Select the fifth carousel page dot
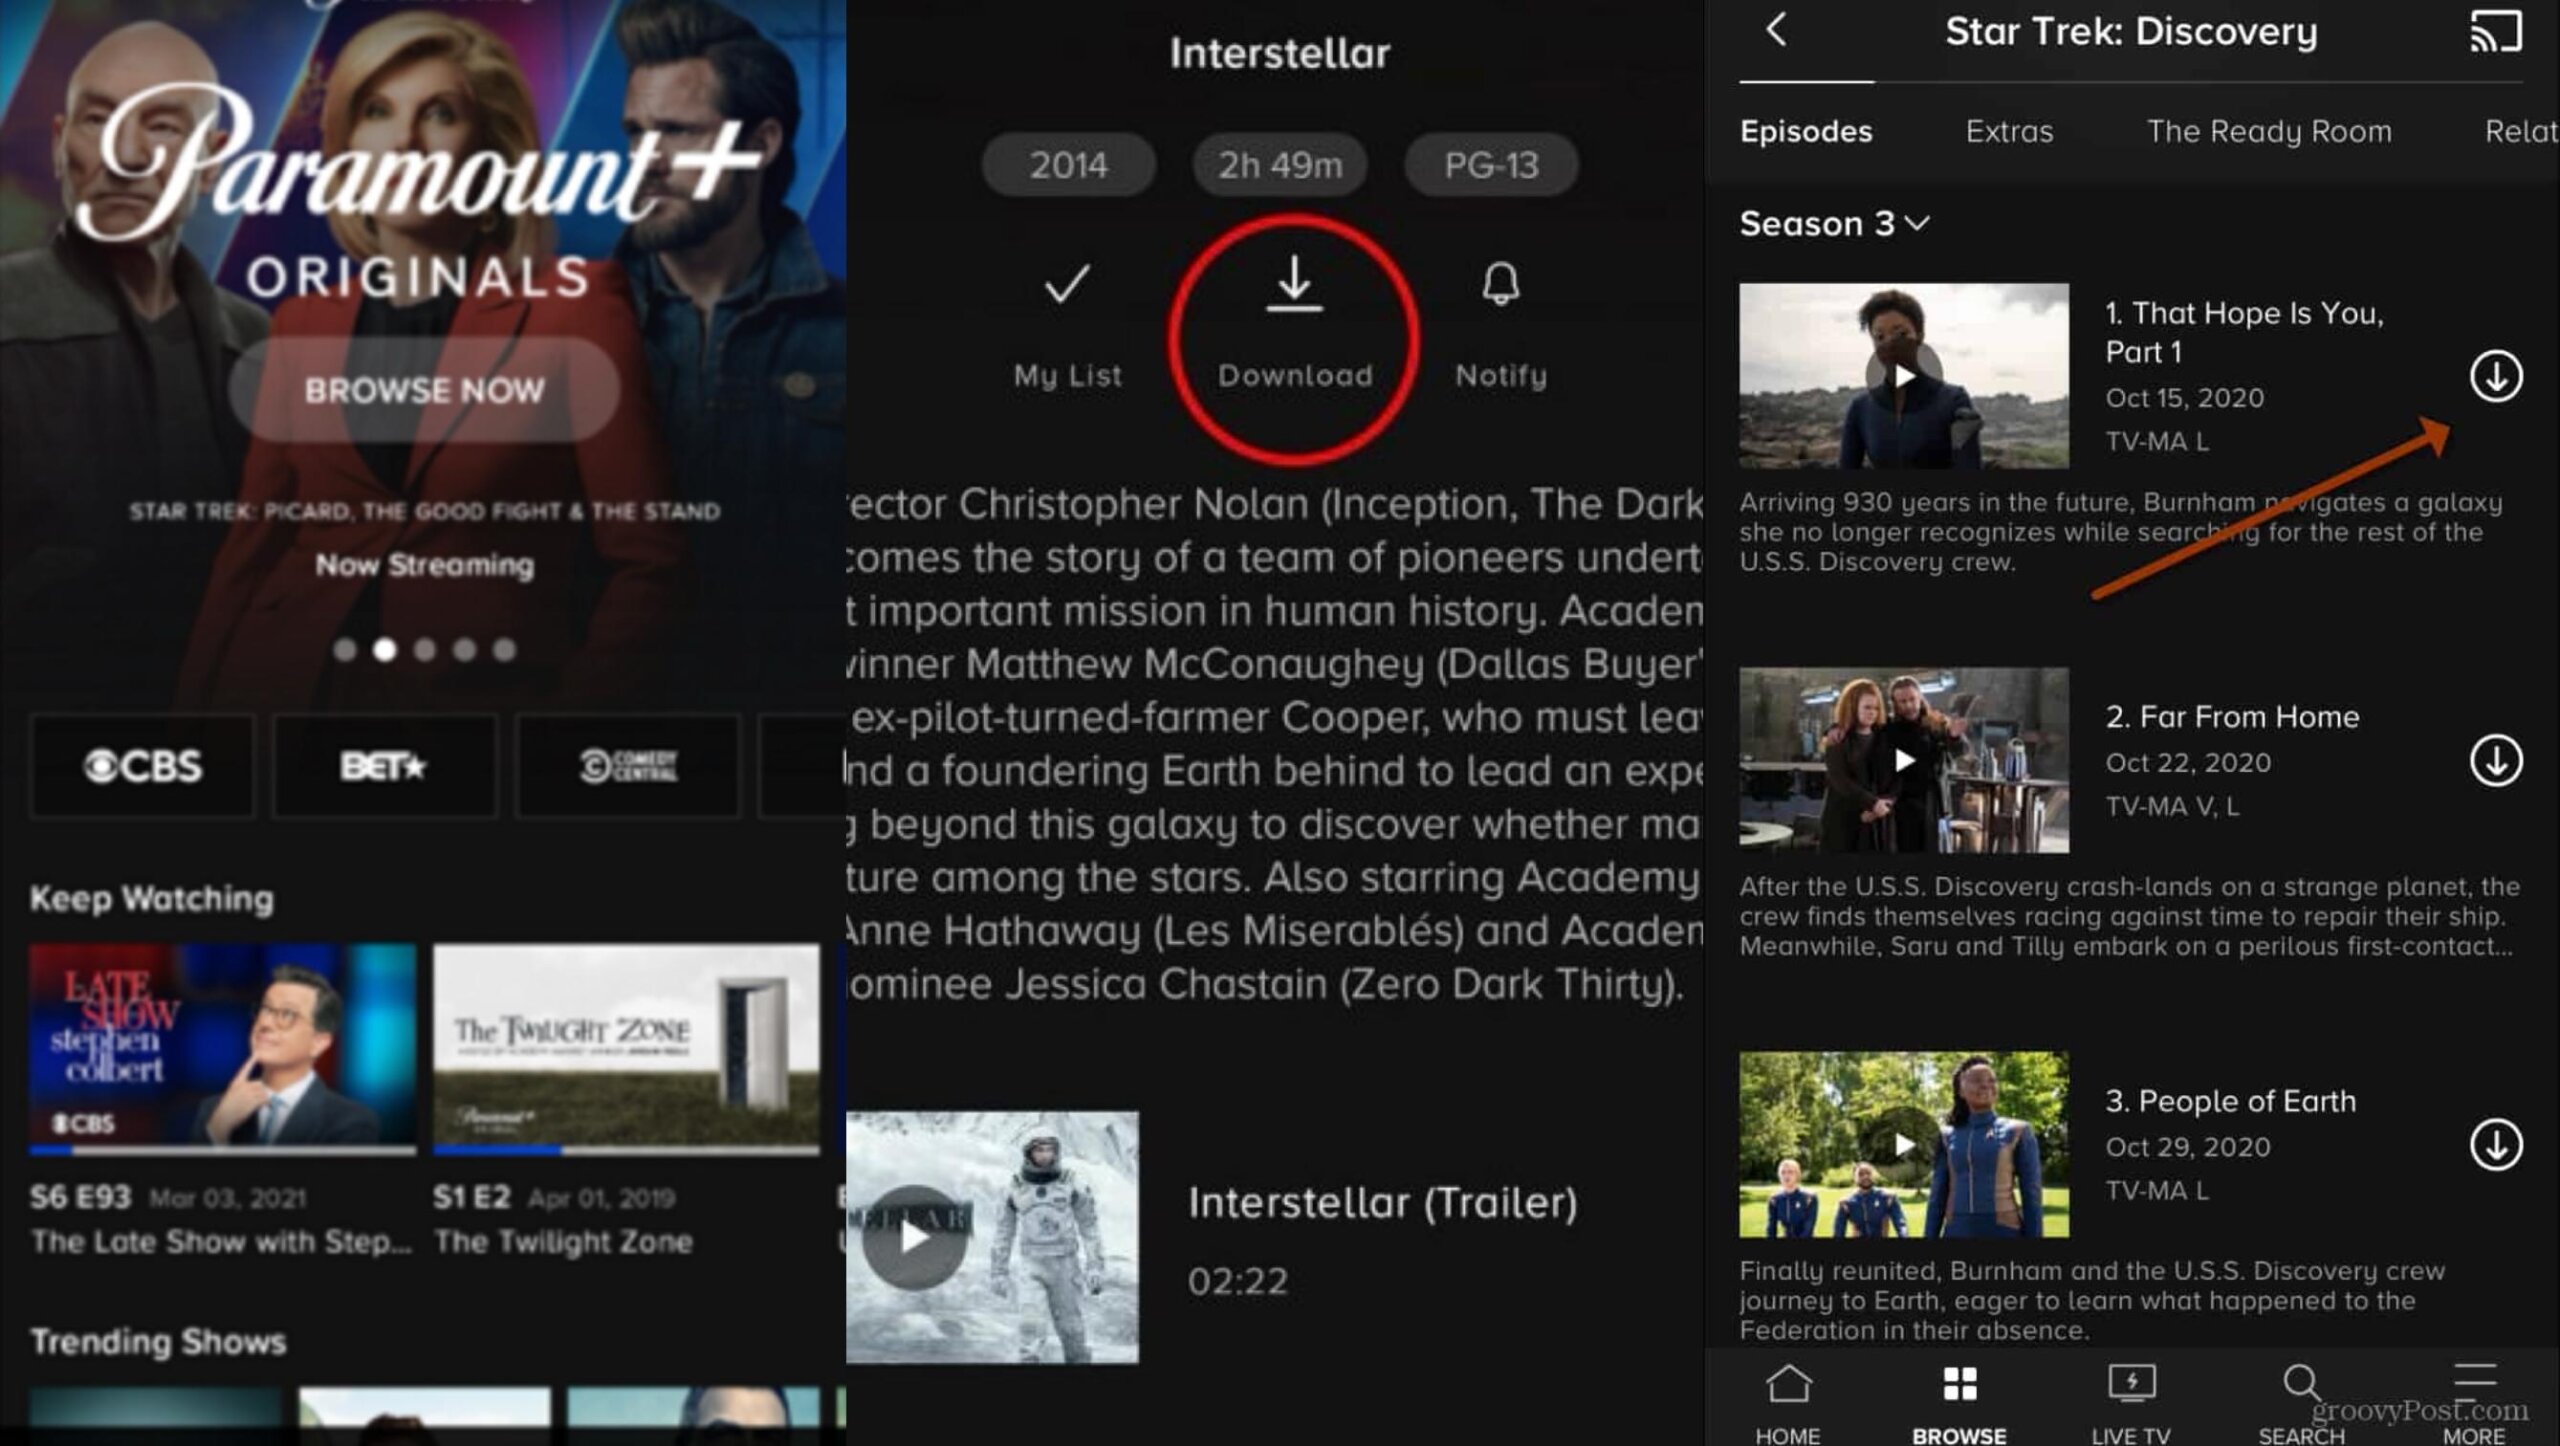Image resolution: width=2560 pixels, height=1446 pixels. coord(505,650)
